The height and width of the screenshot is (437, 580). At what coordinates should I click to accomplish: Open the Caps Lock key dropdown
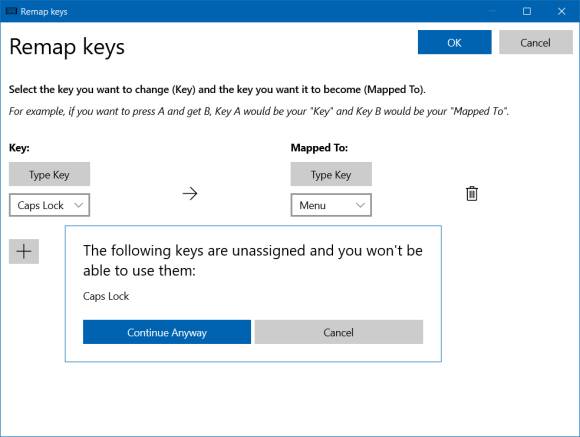(50, 205)
